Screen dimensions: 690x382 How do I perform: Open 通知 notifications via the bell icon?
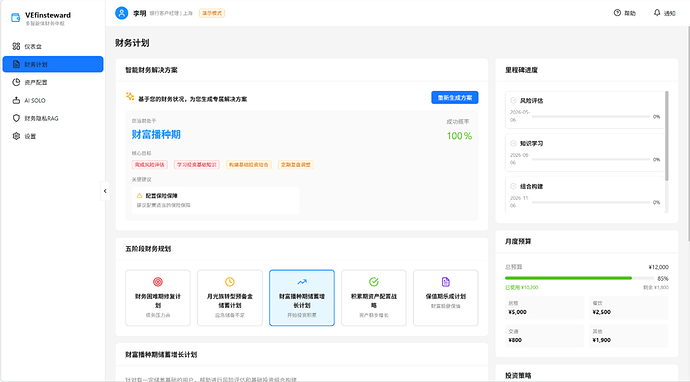657,13
